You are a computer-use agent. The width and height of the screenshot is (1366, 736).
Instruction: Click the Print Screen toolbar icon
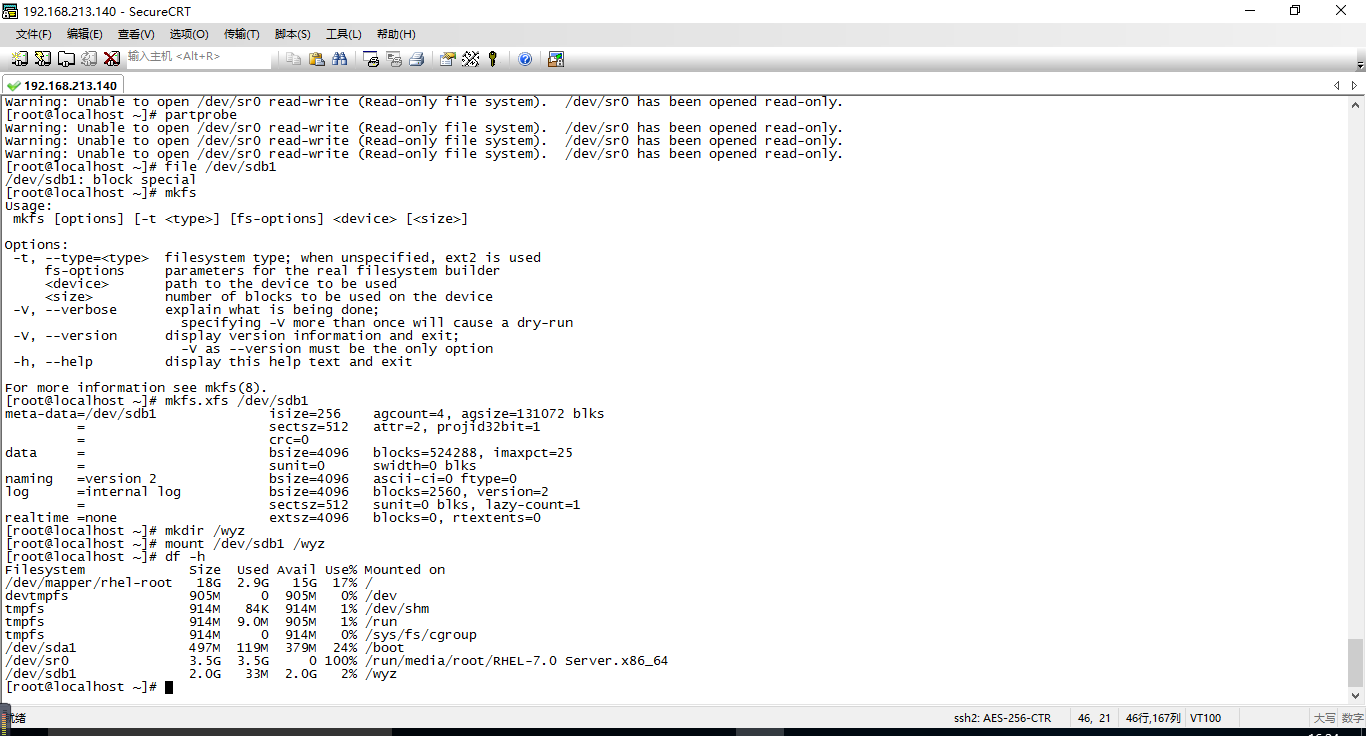tap(370, 59)
